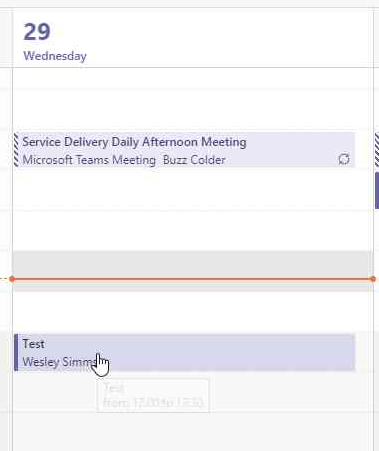The width and height of the screenshot is (379, 451).
Task: Click the red current-time indicator line
Action: click(x=192, y=279)
